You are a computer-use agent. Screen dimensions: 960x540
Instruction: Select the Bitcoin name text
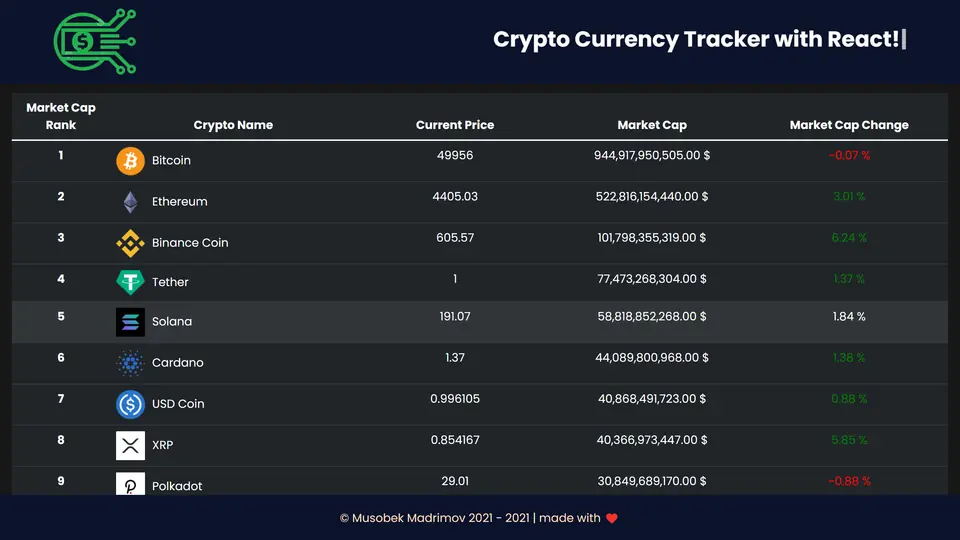pos(171,160)
